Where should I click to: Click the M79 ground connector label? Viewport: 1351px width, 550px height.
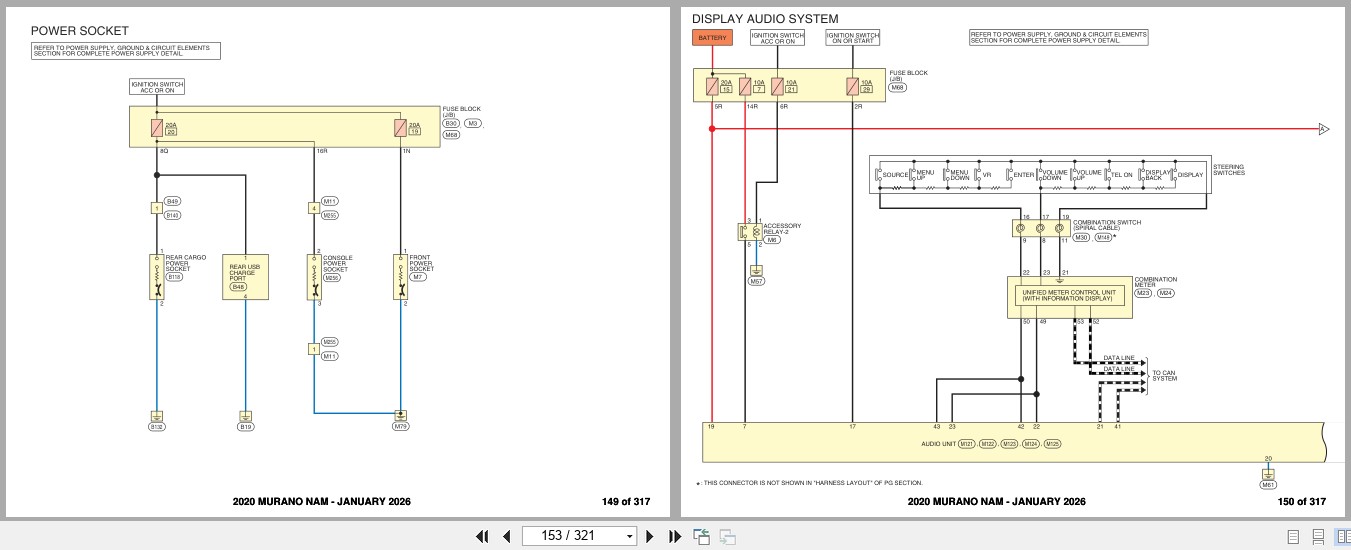(x=401, y=427)
